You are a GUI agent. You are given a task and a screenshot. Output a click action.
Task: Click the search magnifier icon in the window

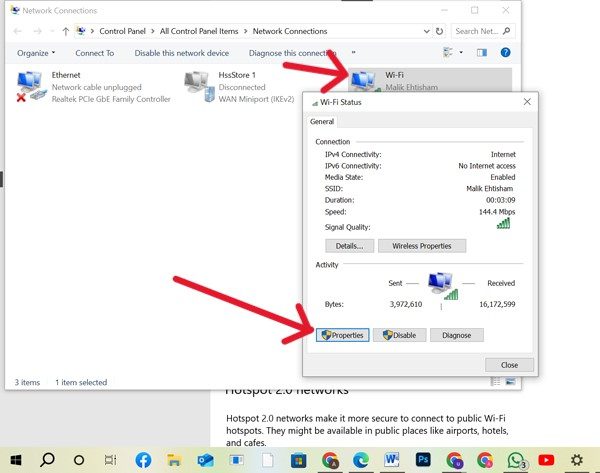pos(507,31)
